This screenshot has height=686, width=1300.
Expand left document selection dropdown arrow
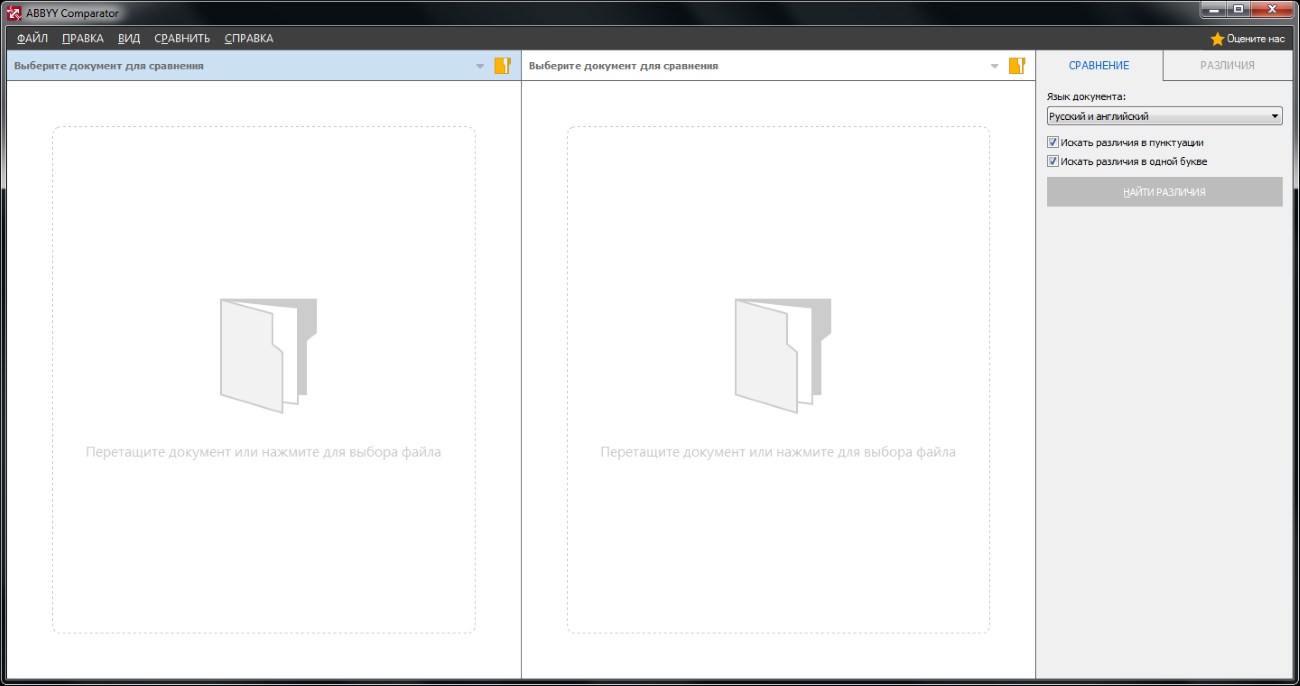click(x=480, y=67)
